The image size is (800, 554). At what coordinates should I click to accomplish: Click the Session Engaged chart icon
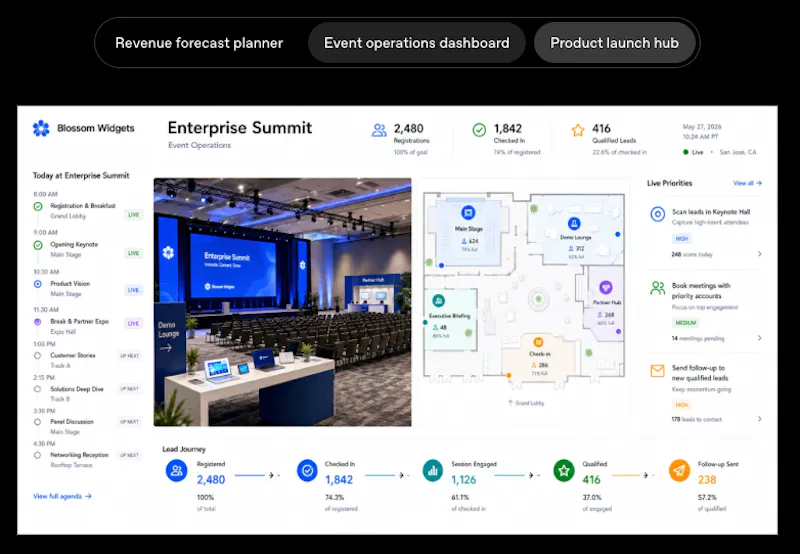pyautogui.click(x=433, y=470)
